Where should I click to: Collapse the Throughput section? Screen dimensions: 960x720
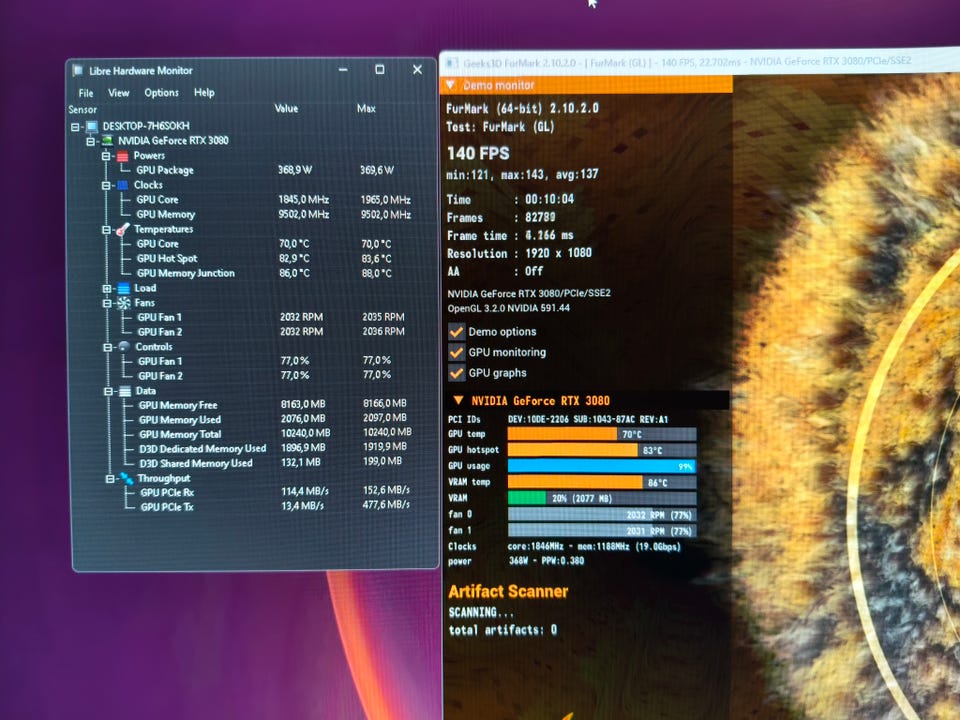coord(110,479)
